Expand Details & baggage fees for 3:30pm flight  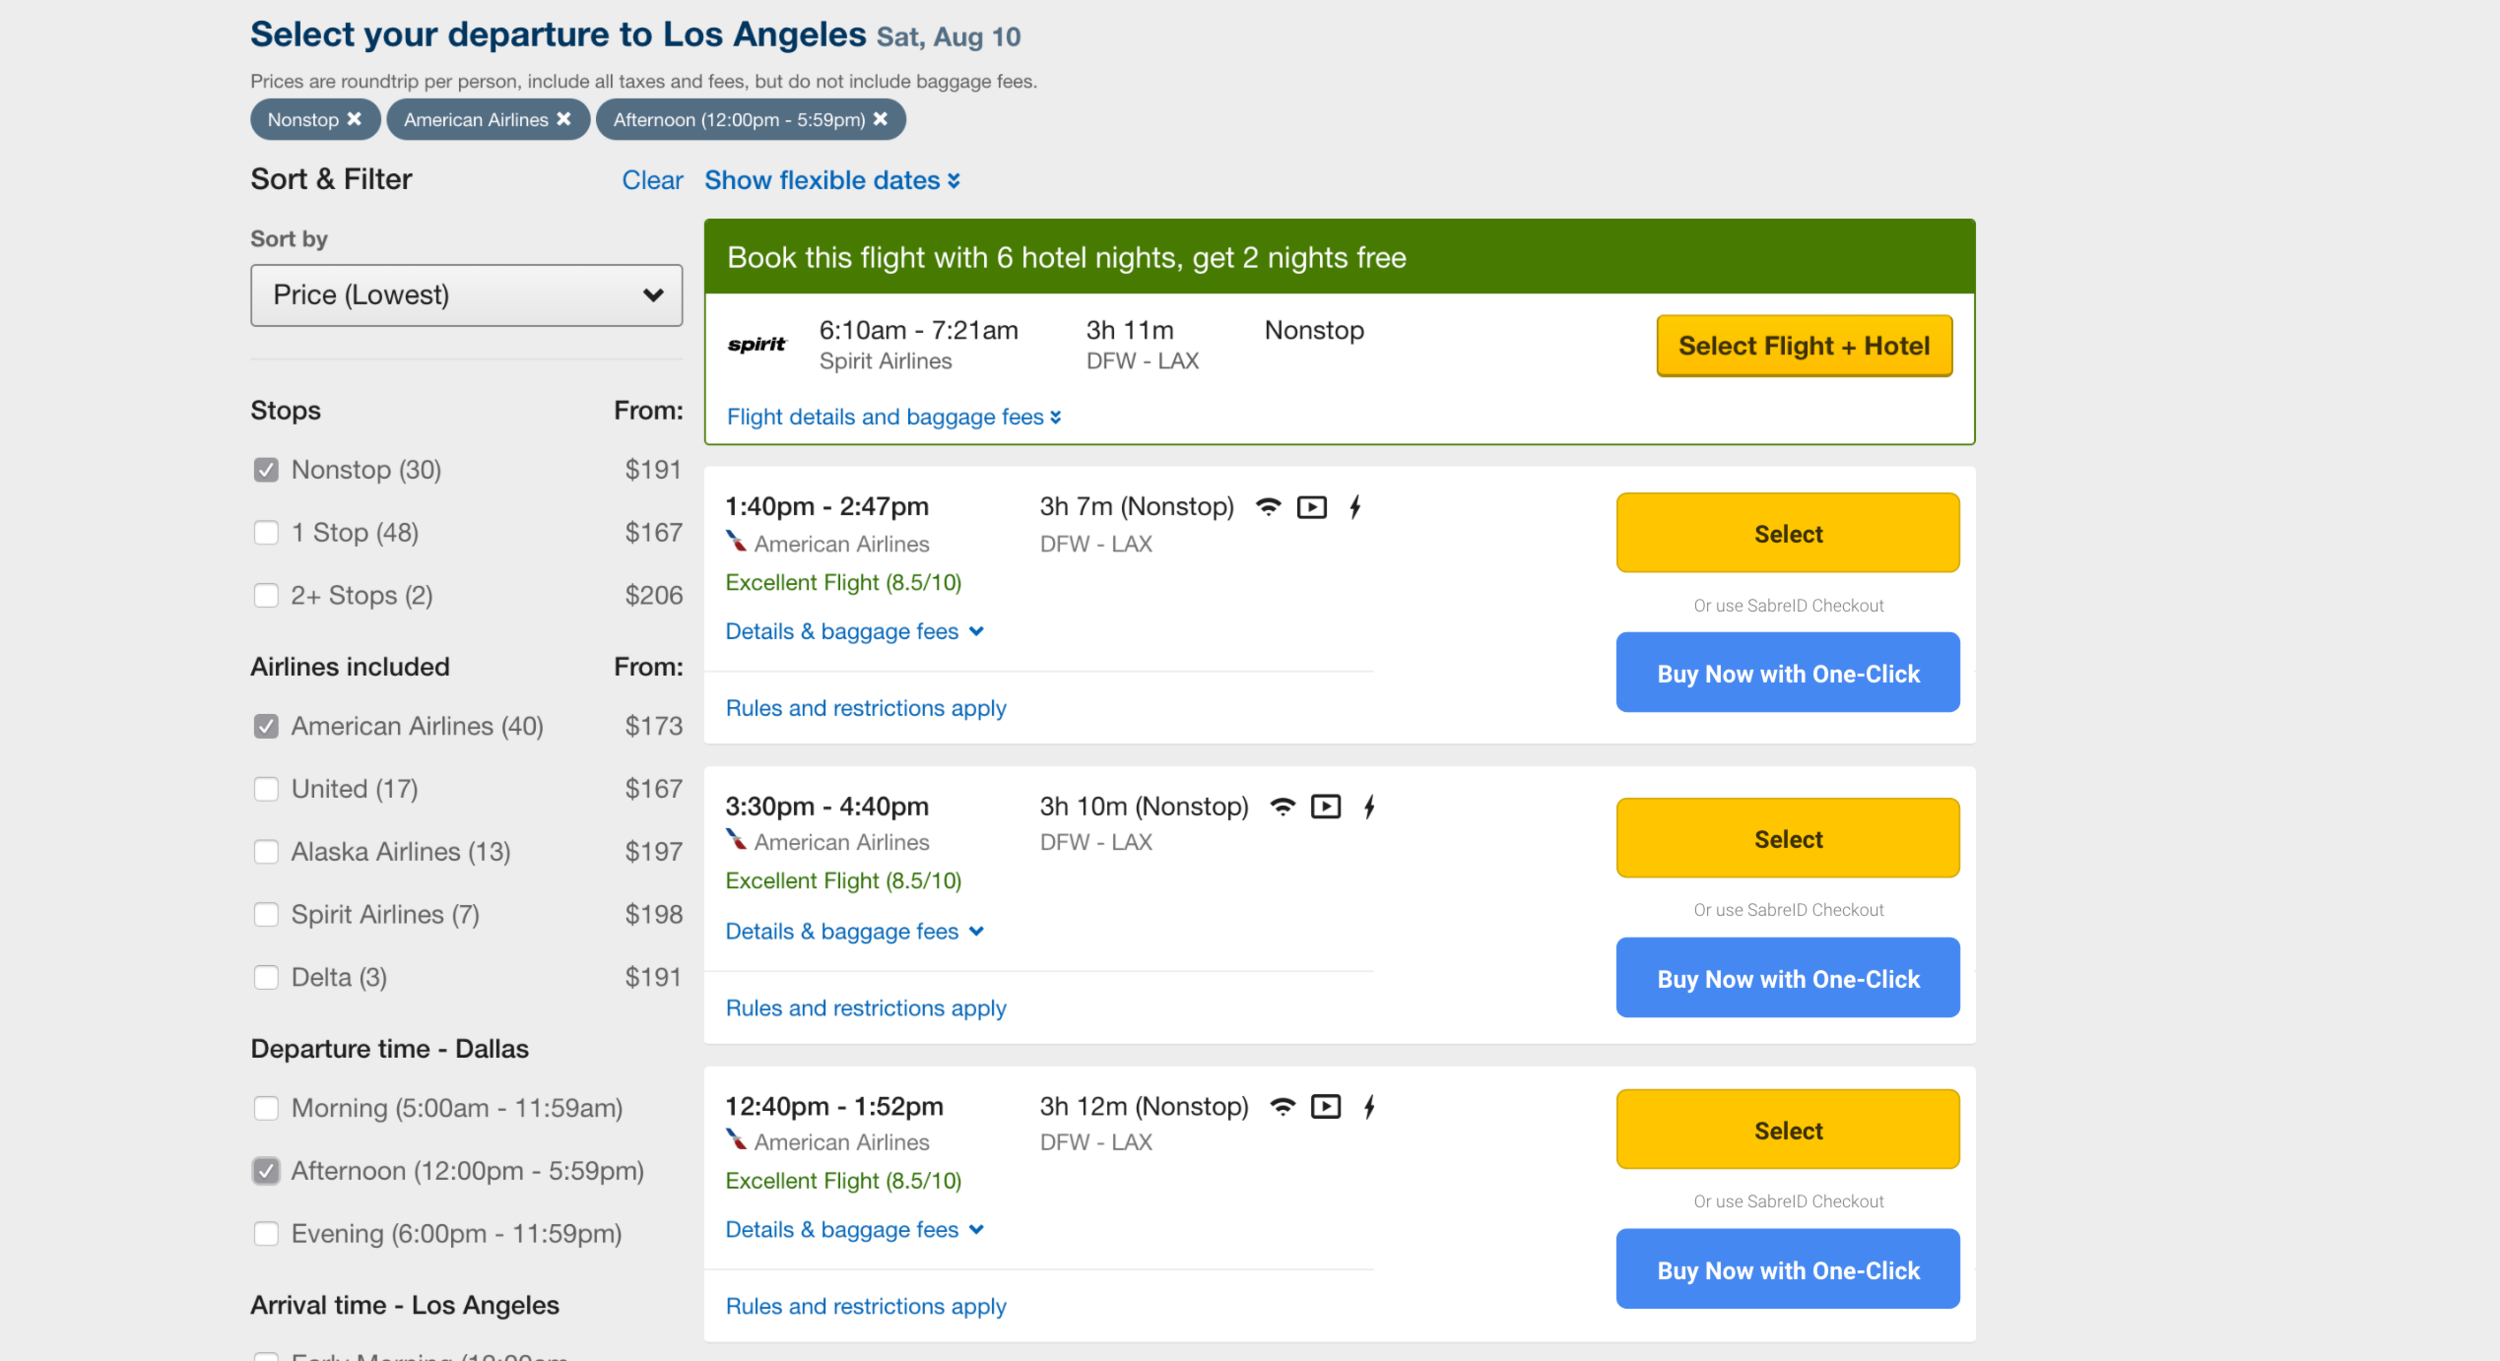(855, 932)
